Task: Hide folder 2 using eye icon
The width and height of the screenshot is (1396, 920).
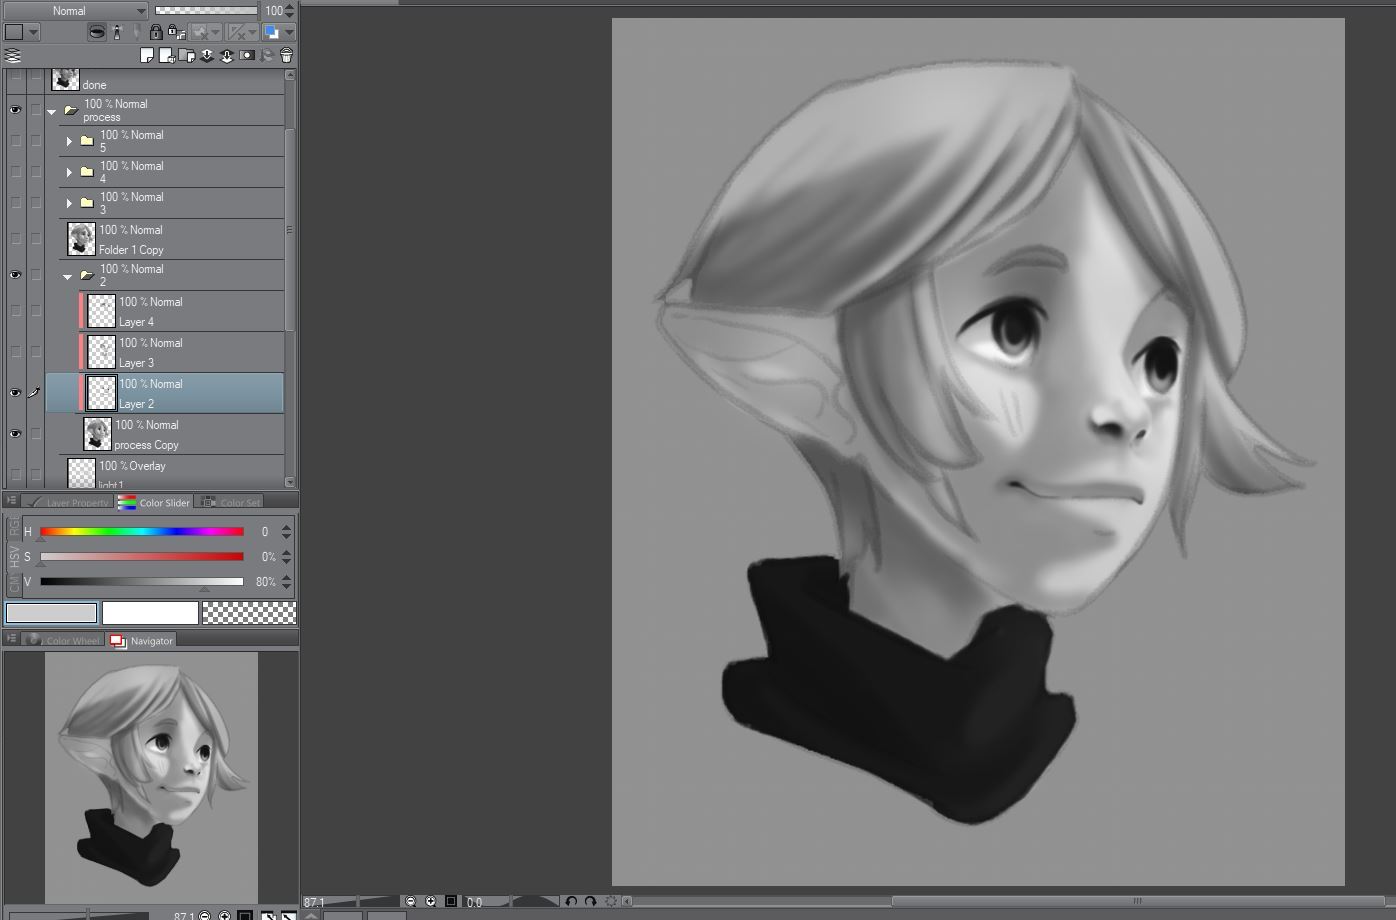Action: point(14,274)
